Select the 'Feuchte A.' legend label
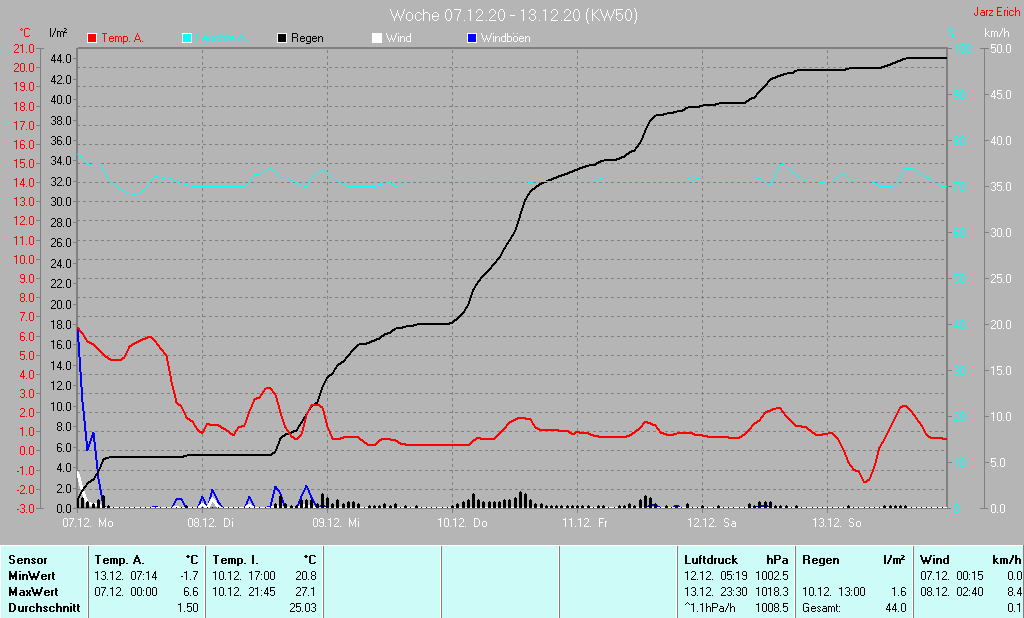1024x618 pixels. pos(221,38)
